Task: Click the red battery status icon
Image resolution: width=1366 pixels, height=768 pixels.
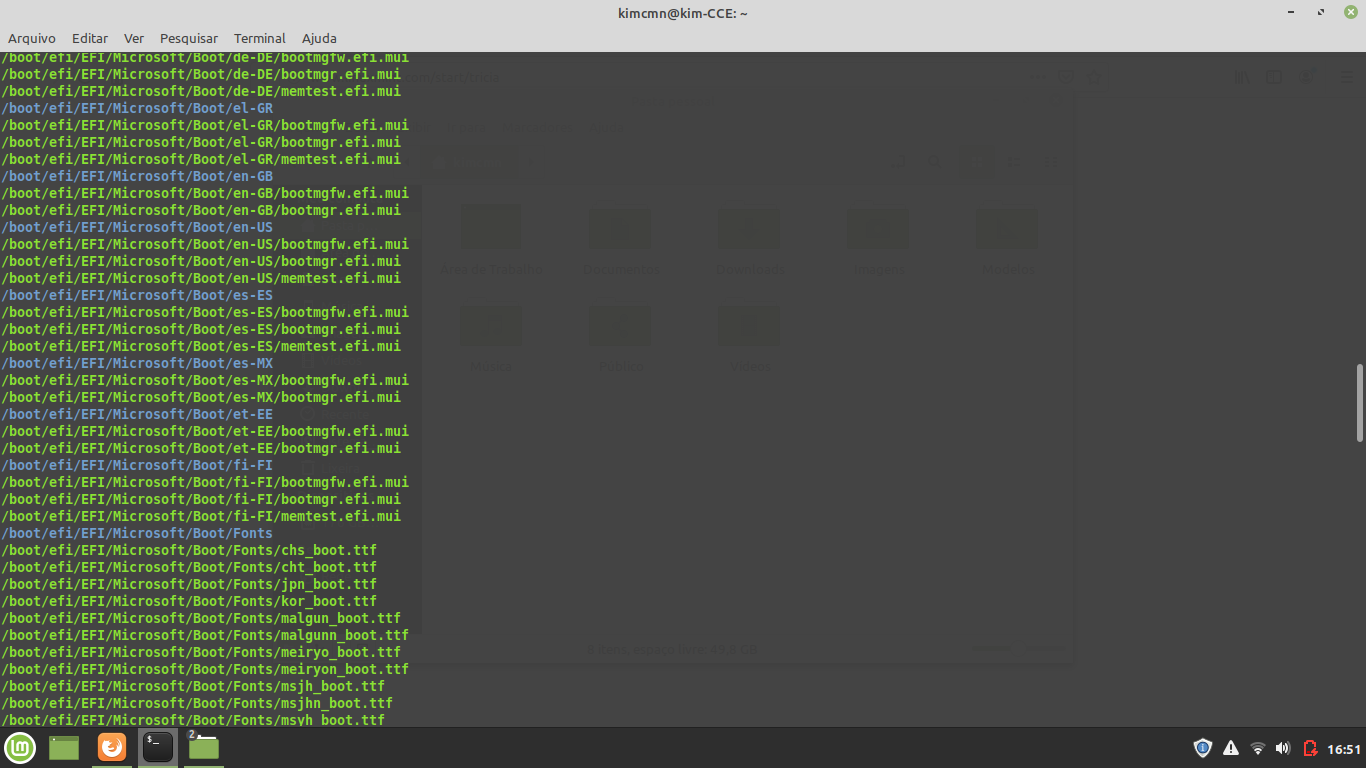Action: (1310, 748)
